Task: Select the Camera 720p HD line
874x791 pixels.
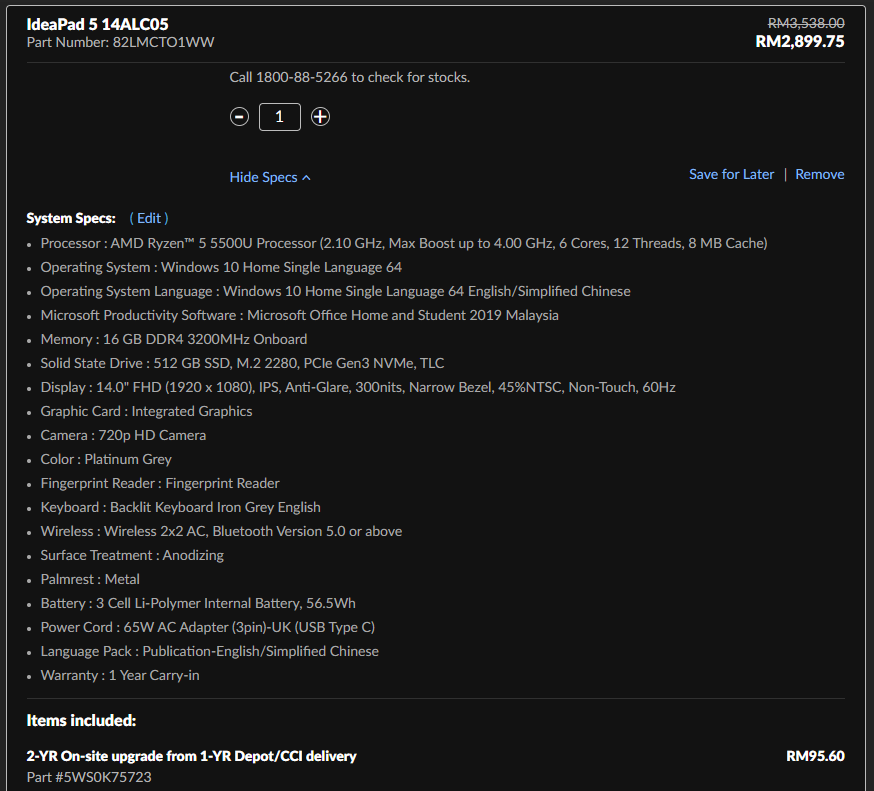Action: click(x=123, y=435)
